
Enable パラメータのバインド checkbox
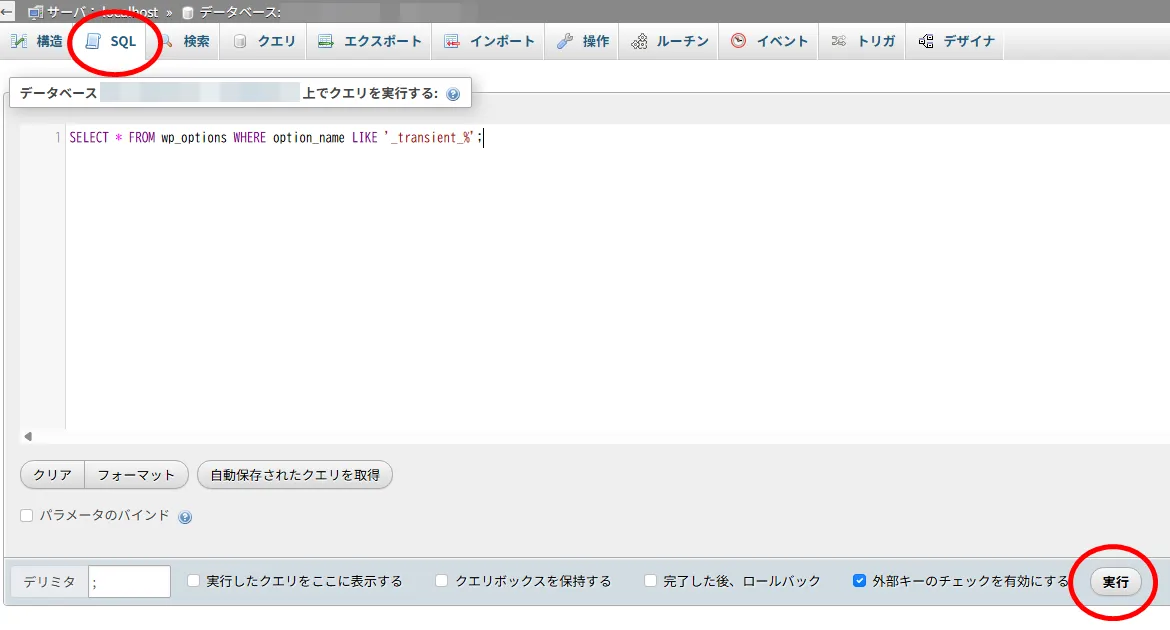tap(27, 516)
